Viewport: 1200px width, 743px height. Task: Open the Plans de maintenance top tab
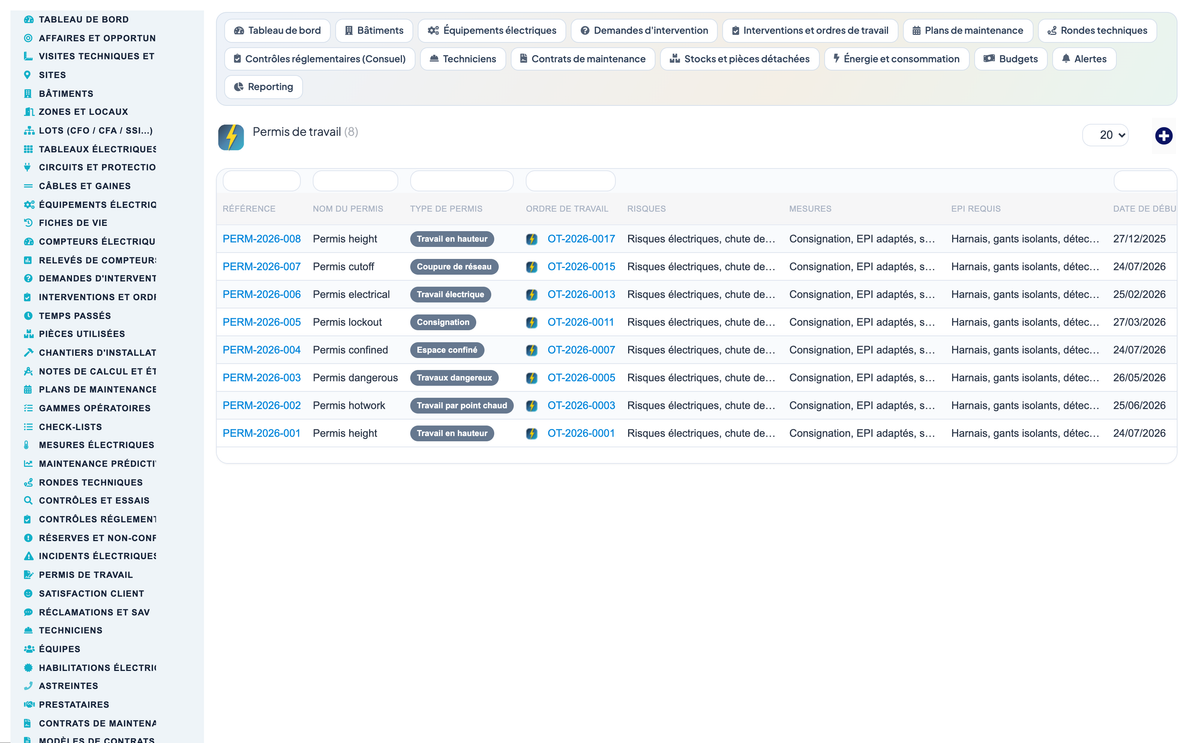pyautogui.click(x=968, y=31)
